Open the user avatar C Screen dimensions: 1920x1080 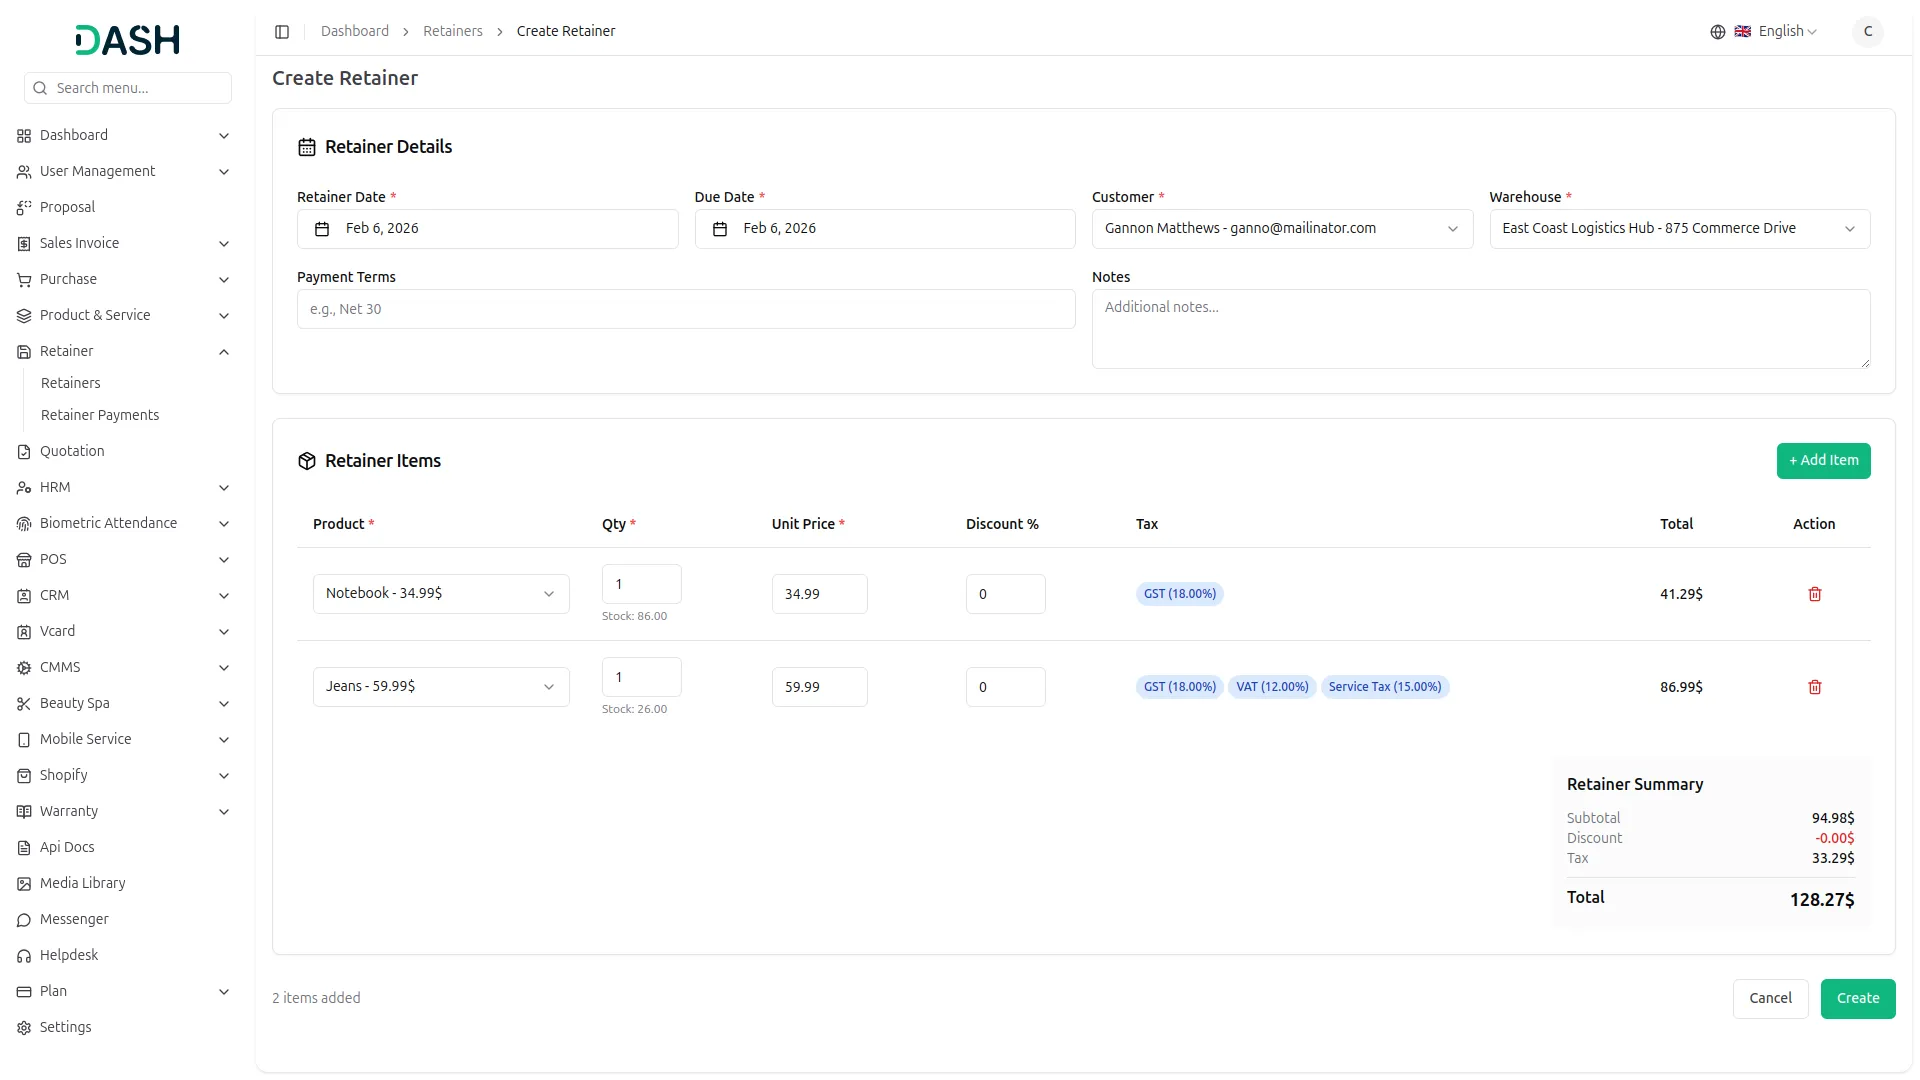click(1867, 32)
